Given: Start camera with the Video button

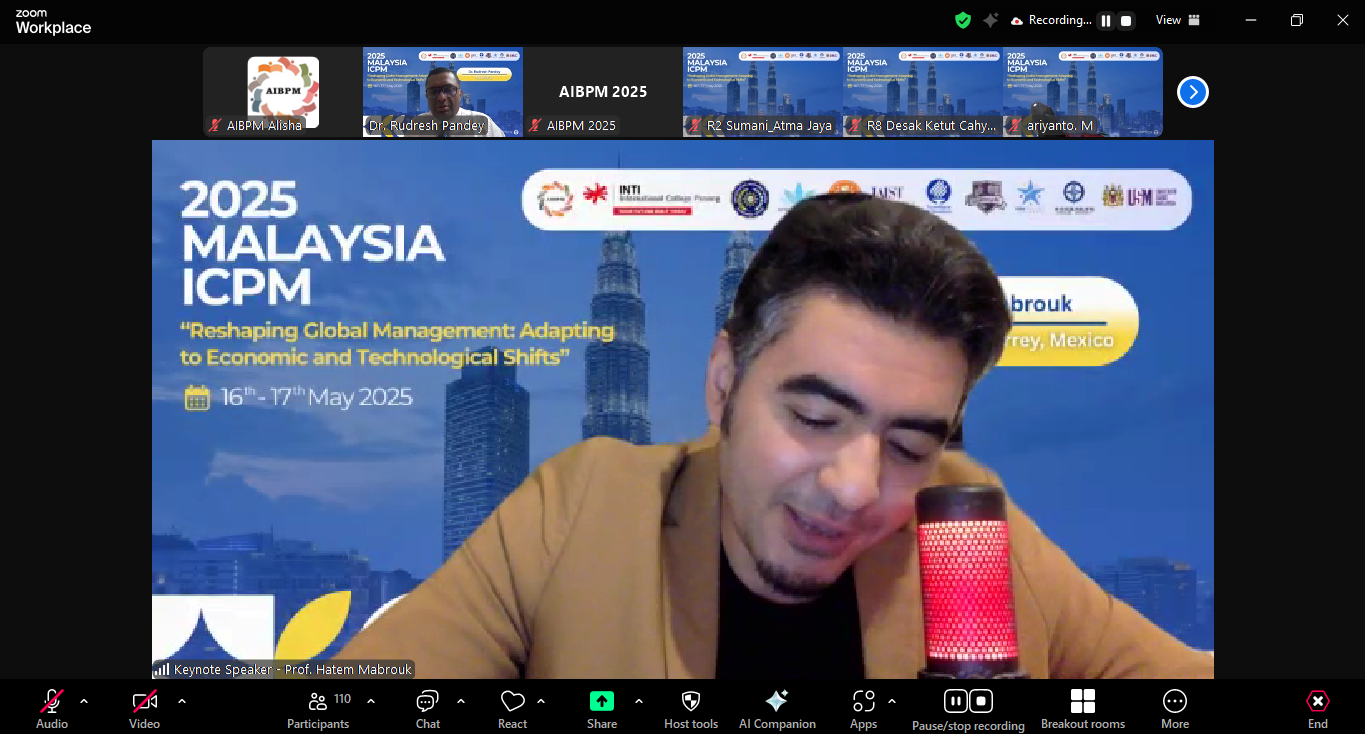Looking at the screenshot, I should coord(144,708).
